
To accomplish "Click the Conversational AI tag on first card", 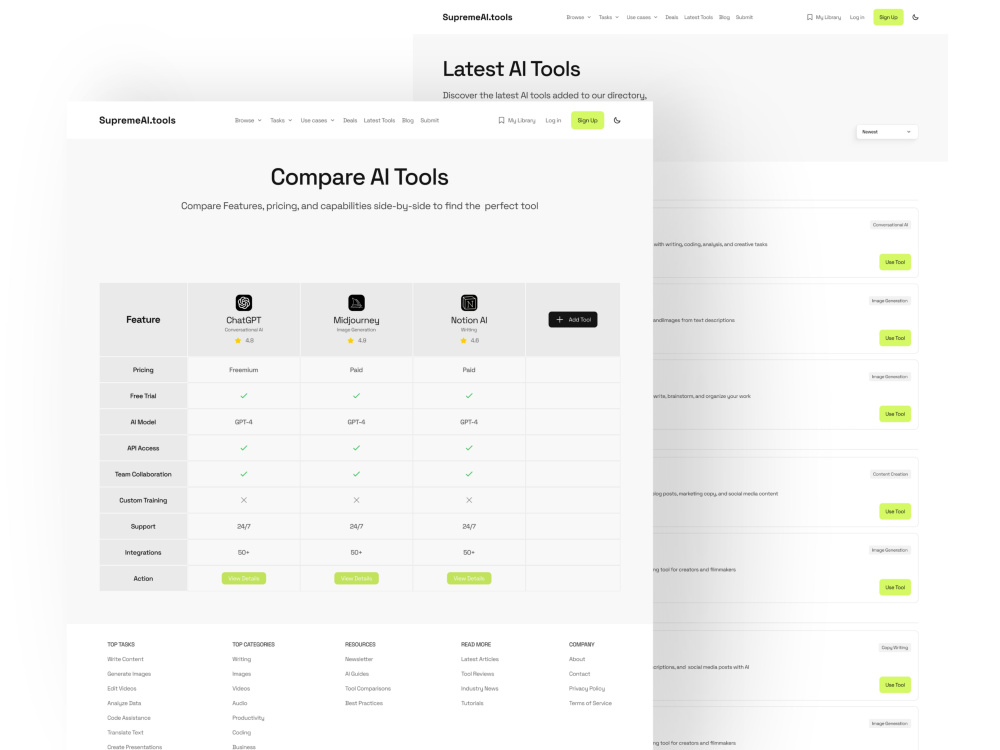I will point(890,225).
